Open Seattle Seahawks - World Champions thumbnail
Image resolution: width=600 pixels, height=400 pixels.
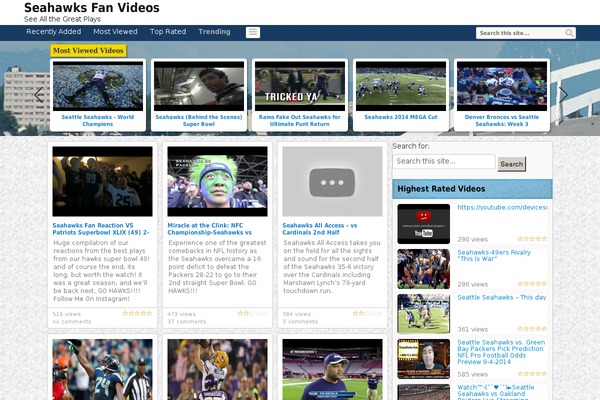pos(98,87)
